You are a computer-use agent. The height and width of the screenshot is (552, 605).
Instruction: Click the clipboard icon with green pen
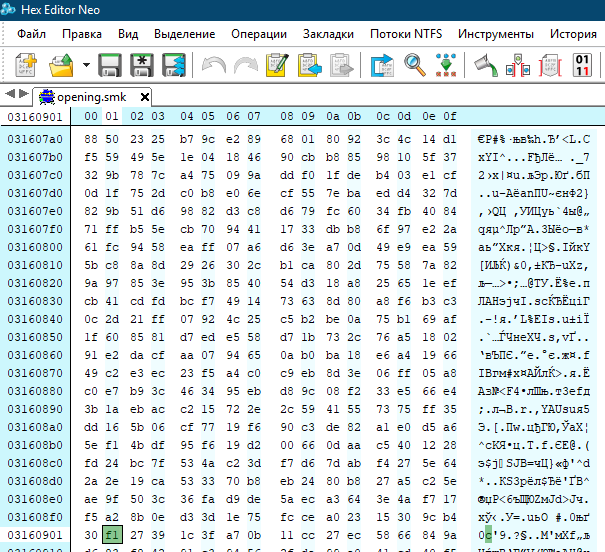pyautogui.click(x=277, y=65)
